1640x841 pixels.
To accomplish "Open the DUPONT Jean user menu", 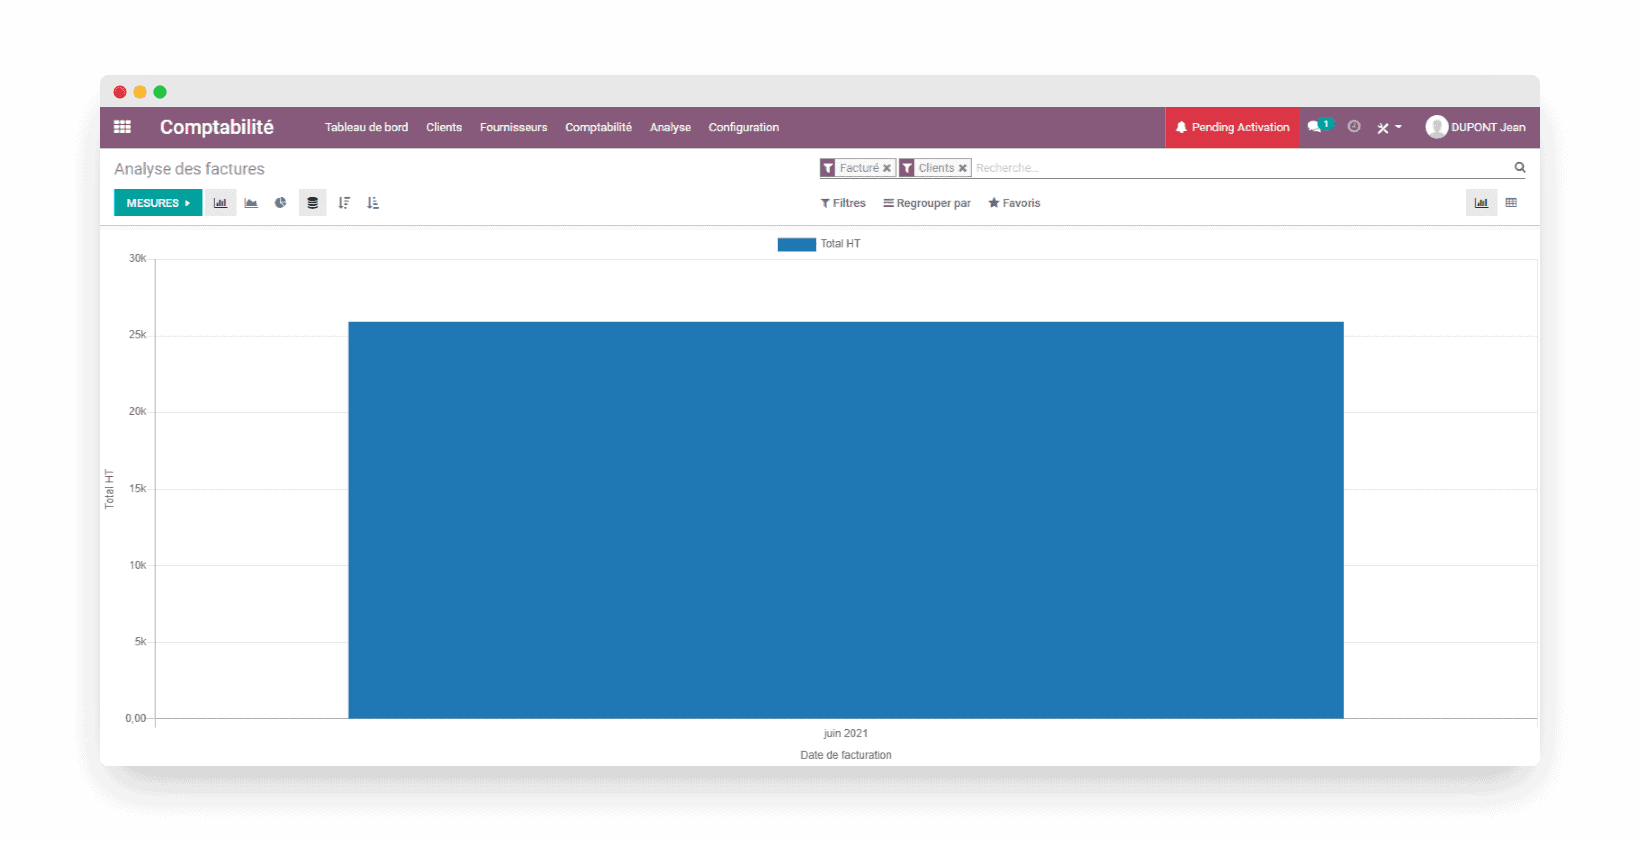I will coord(1476,127).
